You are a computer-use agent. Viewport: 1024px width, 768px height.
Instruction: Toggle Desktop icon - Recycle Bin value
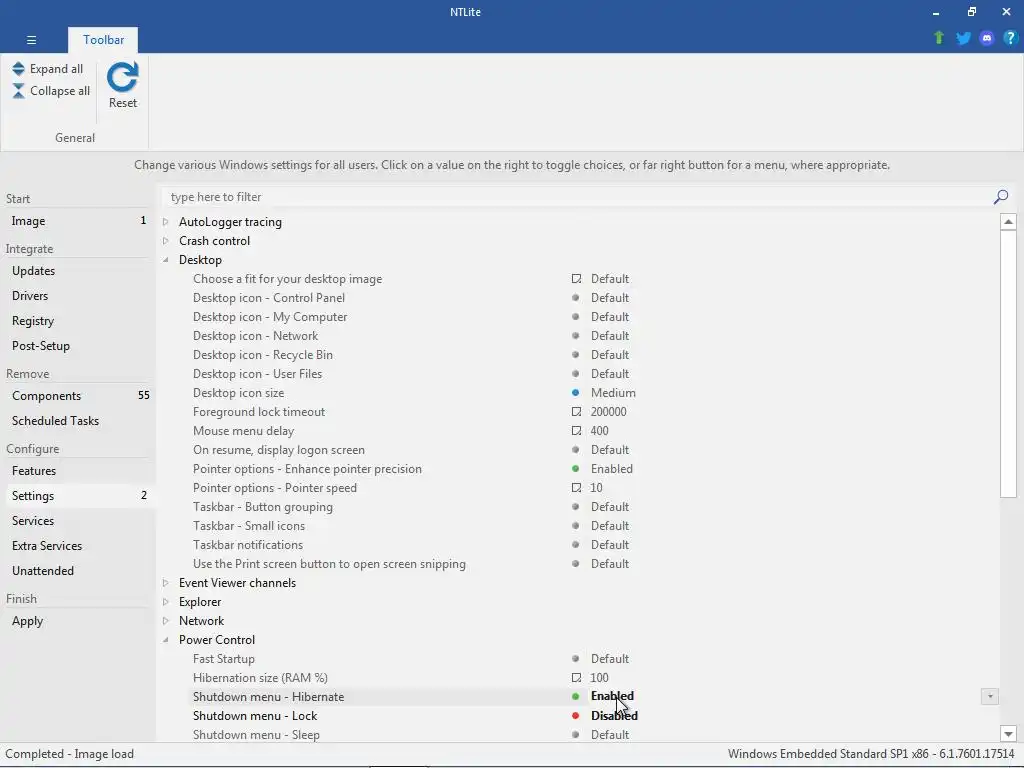click(610, 355)
